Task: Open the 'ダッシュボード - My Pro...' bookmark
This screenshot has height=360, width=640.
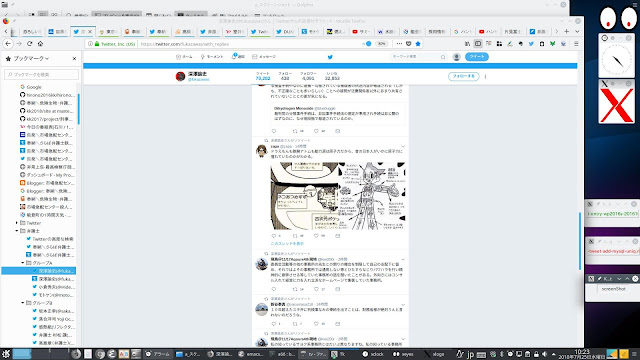Action: 47,175
